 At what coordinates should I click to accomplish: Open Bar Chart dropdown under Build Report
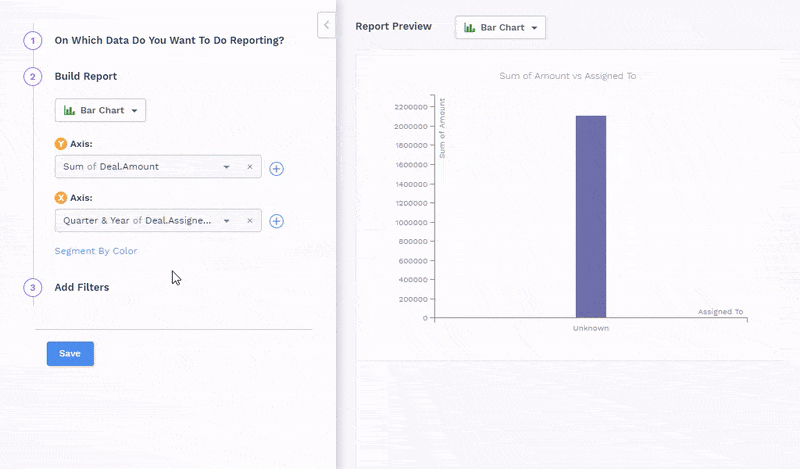(101, 110)
